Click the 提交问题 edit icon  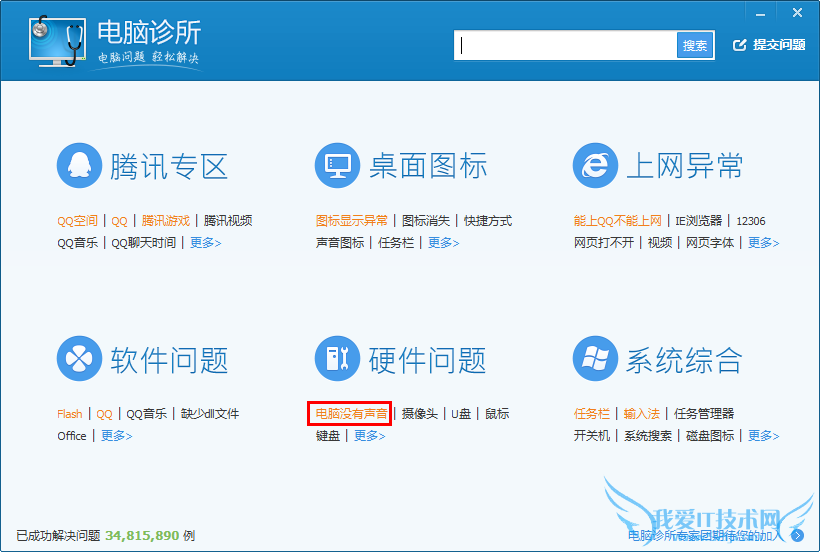(739, 45)
